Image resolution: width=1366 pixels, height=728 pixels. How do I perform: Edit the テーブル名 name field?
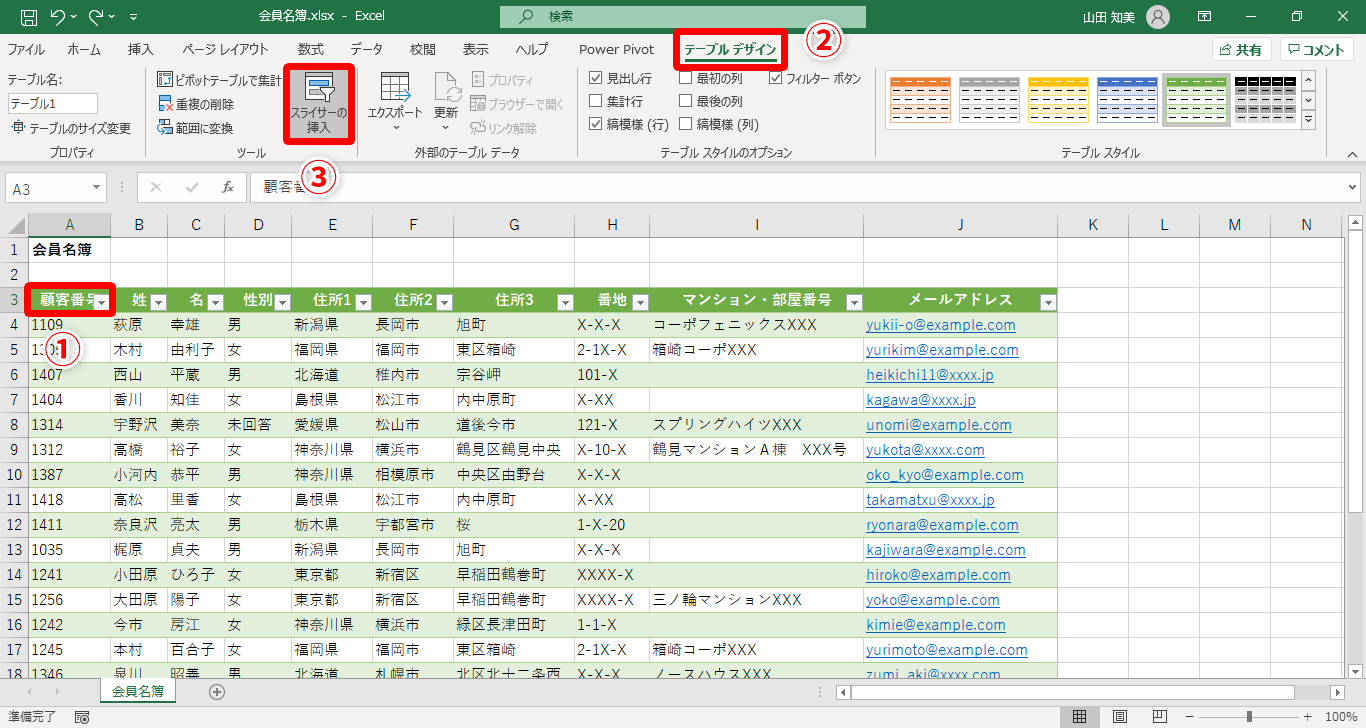(53, 103)
